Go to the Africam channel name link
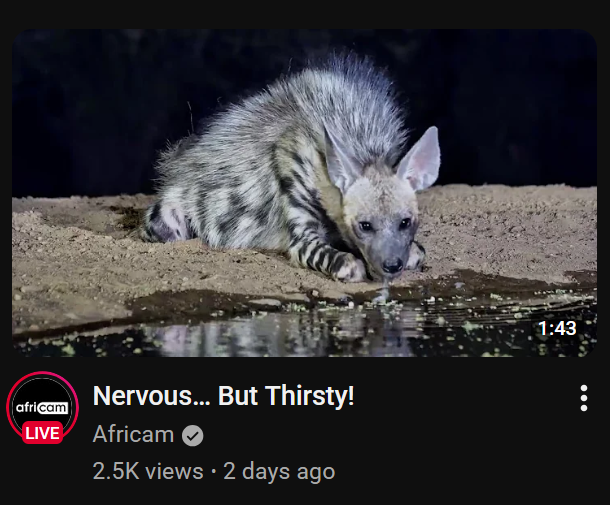 (x=133, y=434)
